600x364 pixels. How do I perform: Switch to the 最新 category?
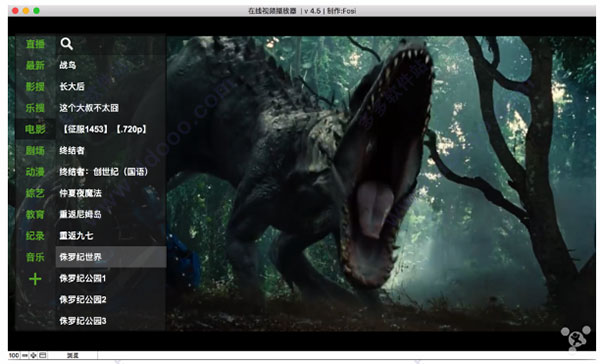click(35, 65)
